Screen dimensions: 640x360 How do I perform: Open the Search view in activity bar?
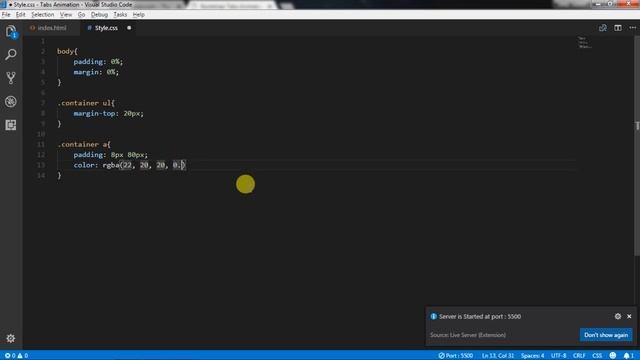point(11,54)
